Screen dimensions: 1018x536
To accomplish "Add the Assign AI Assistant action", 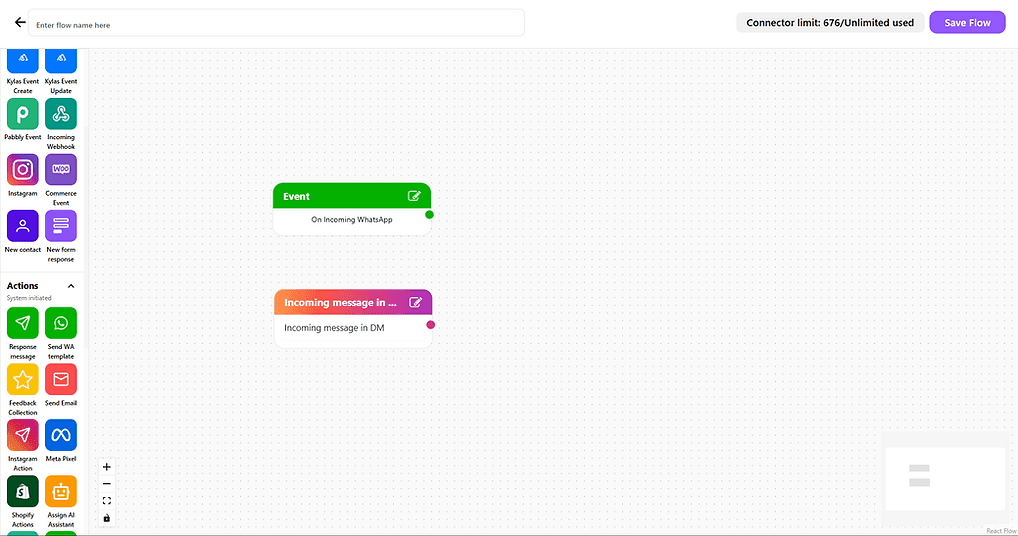I will [x=61, y=492].
